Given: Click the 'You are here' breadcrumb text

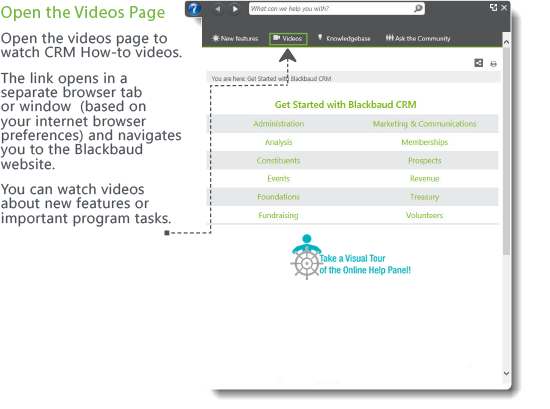Looking at the screenshot, I should pyautogui.click(x=271, y=79).
